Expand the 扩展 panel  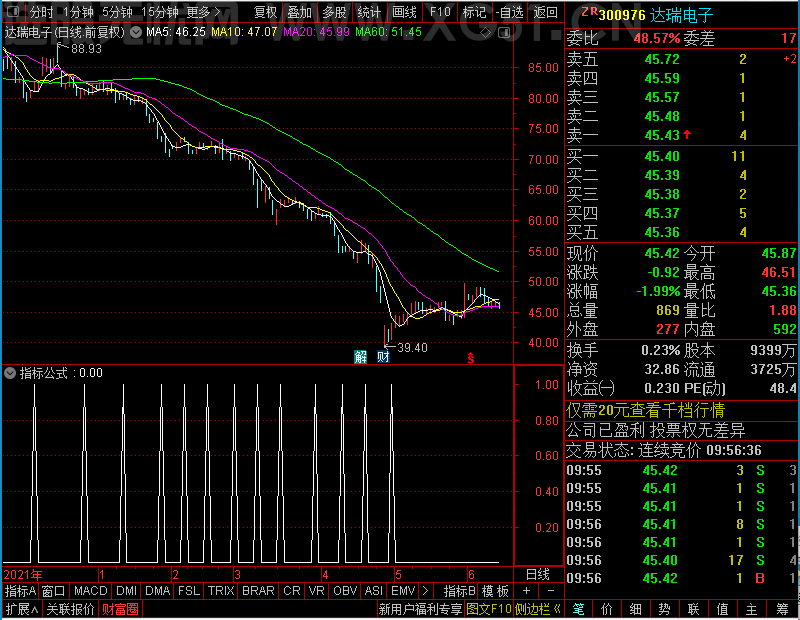22,609
